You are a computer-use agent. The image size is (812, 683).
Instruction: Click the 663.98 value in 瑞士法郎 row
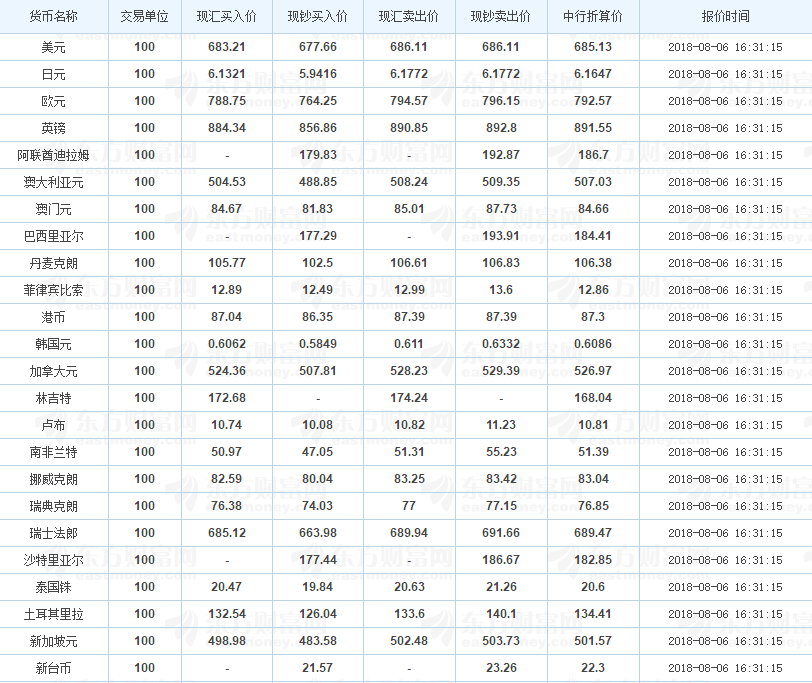tap(318, 532)
